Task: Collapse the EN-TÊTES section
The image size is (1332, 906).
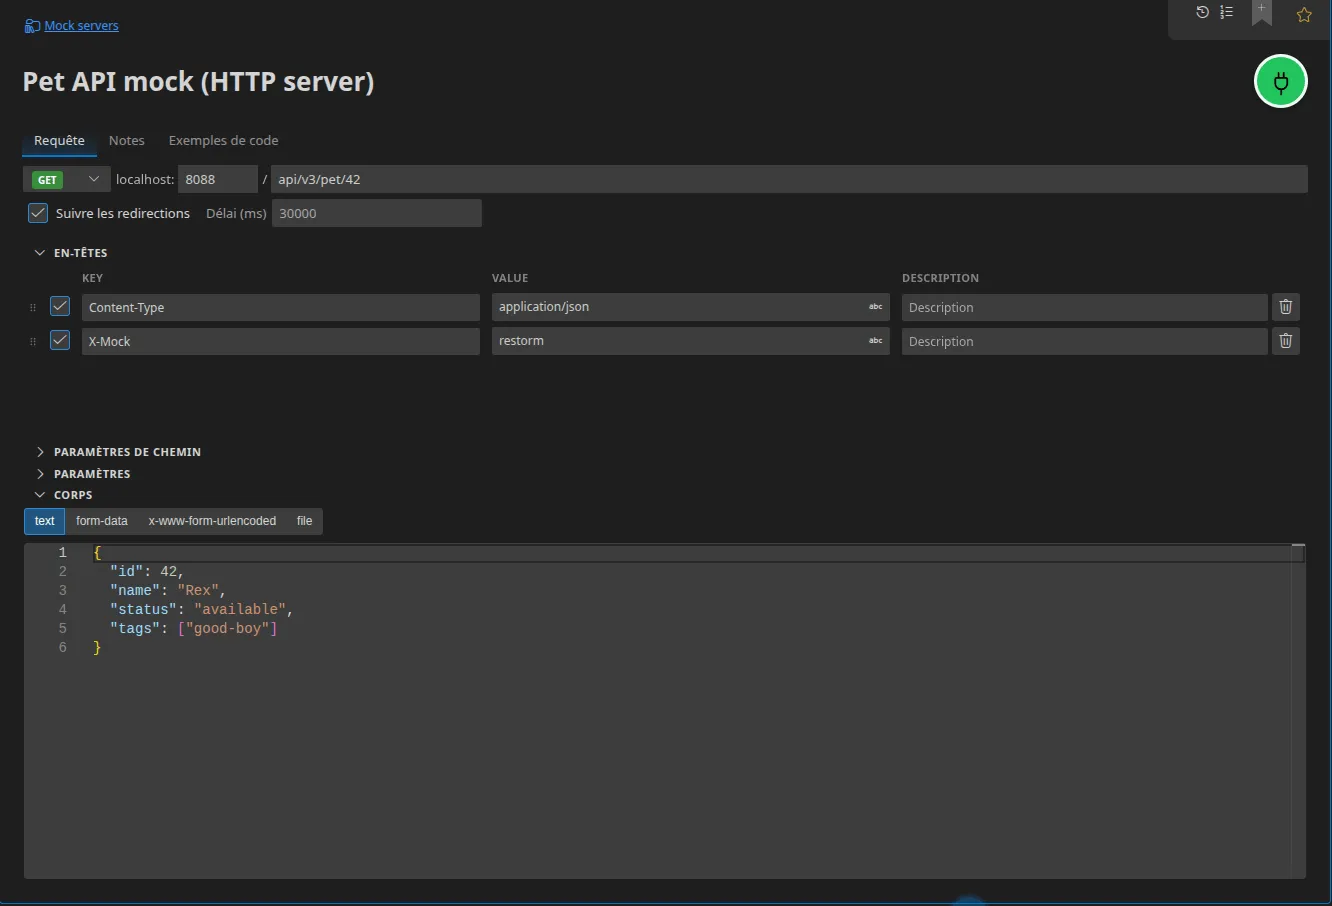Action: [40, 253]
